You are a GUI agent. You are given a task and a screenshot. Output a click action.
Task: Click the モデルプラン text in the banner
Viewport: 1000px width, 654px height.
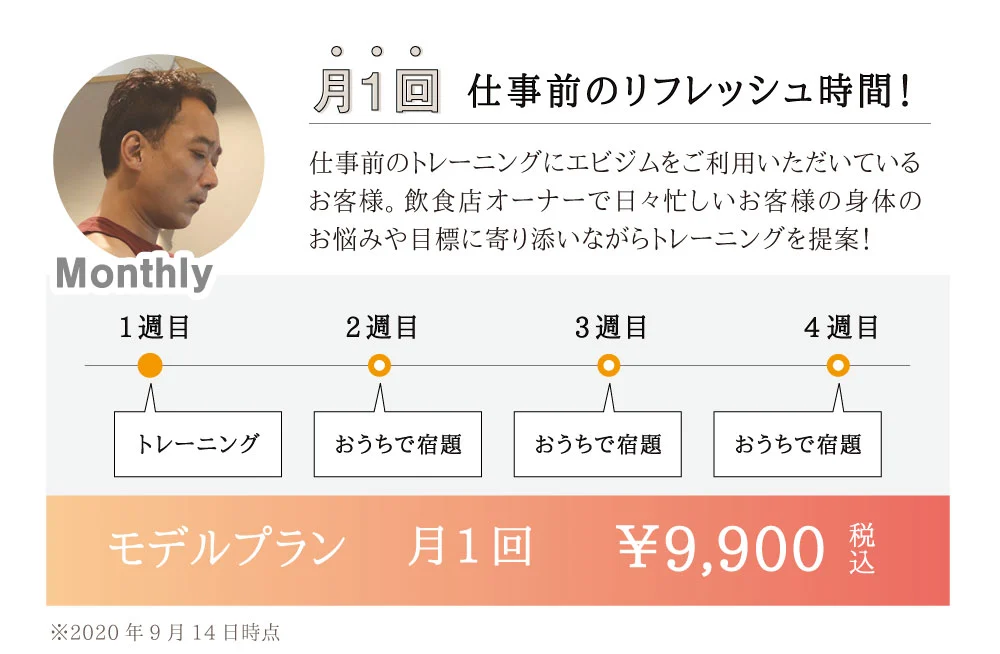tap(226, 549)
